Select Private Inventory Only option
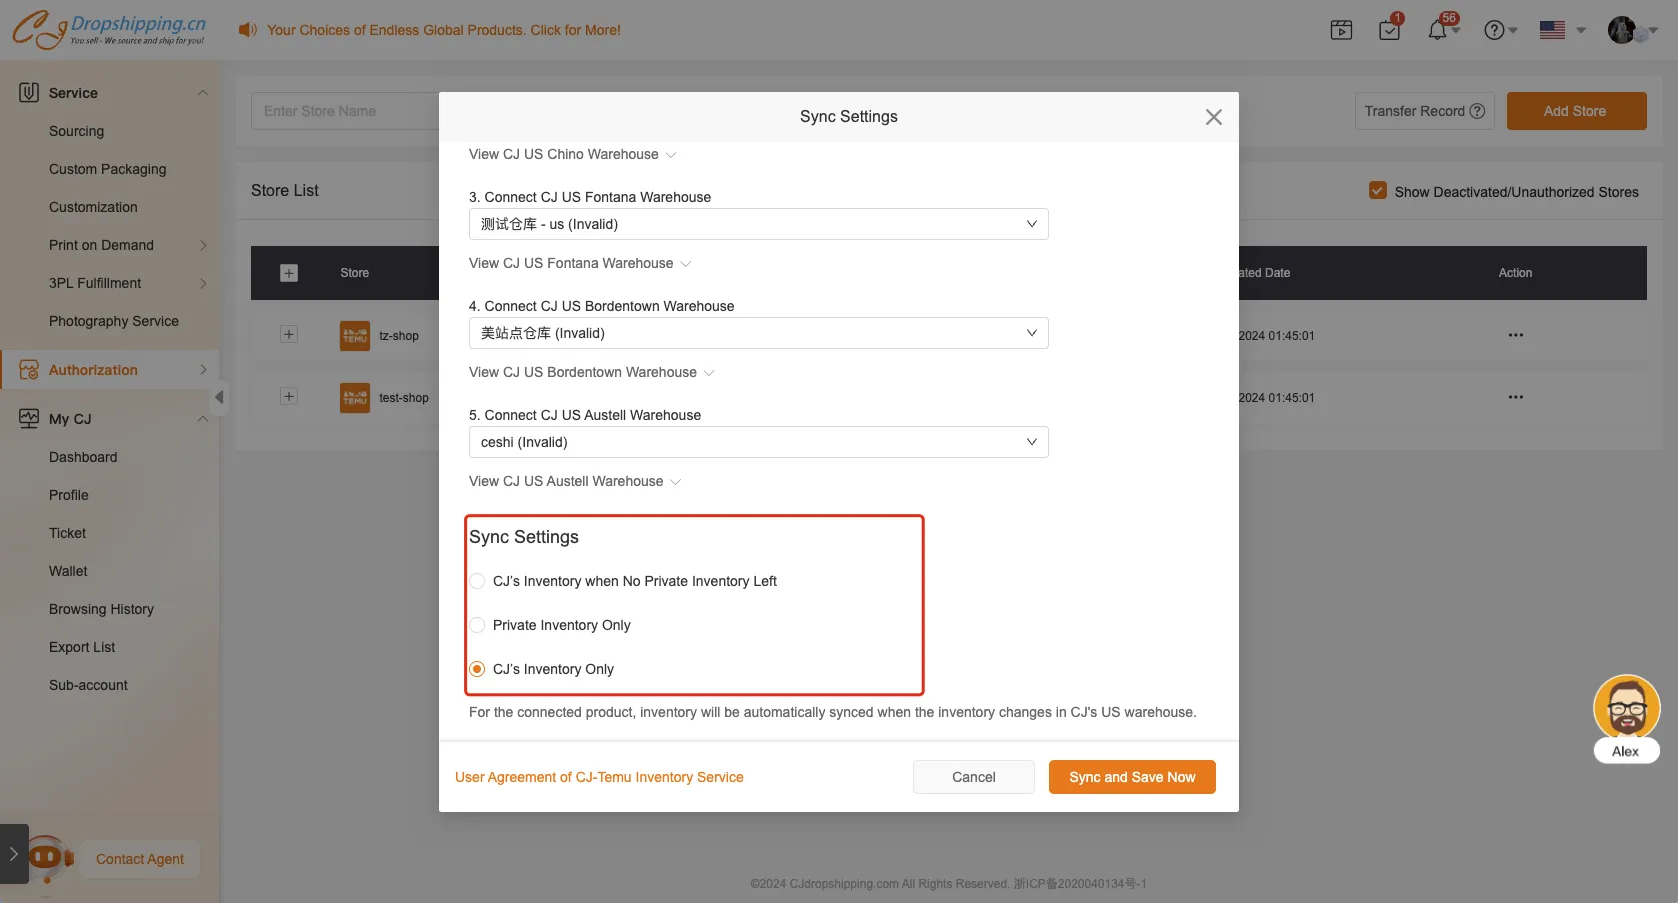The image size is (1678, 903). [x=478, y=625]
